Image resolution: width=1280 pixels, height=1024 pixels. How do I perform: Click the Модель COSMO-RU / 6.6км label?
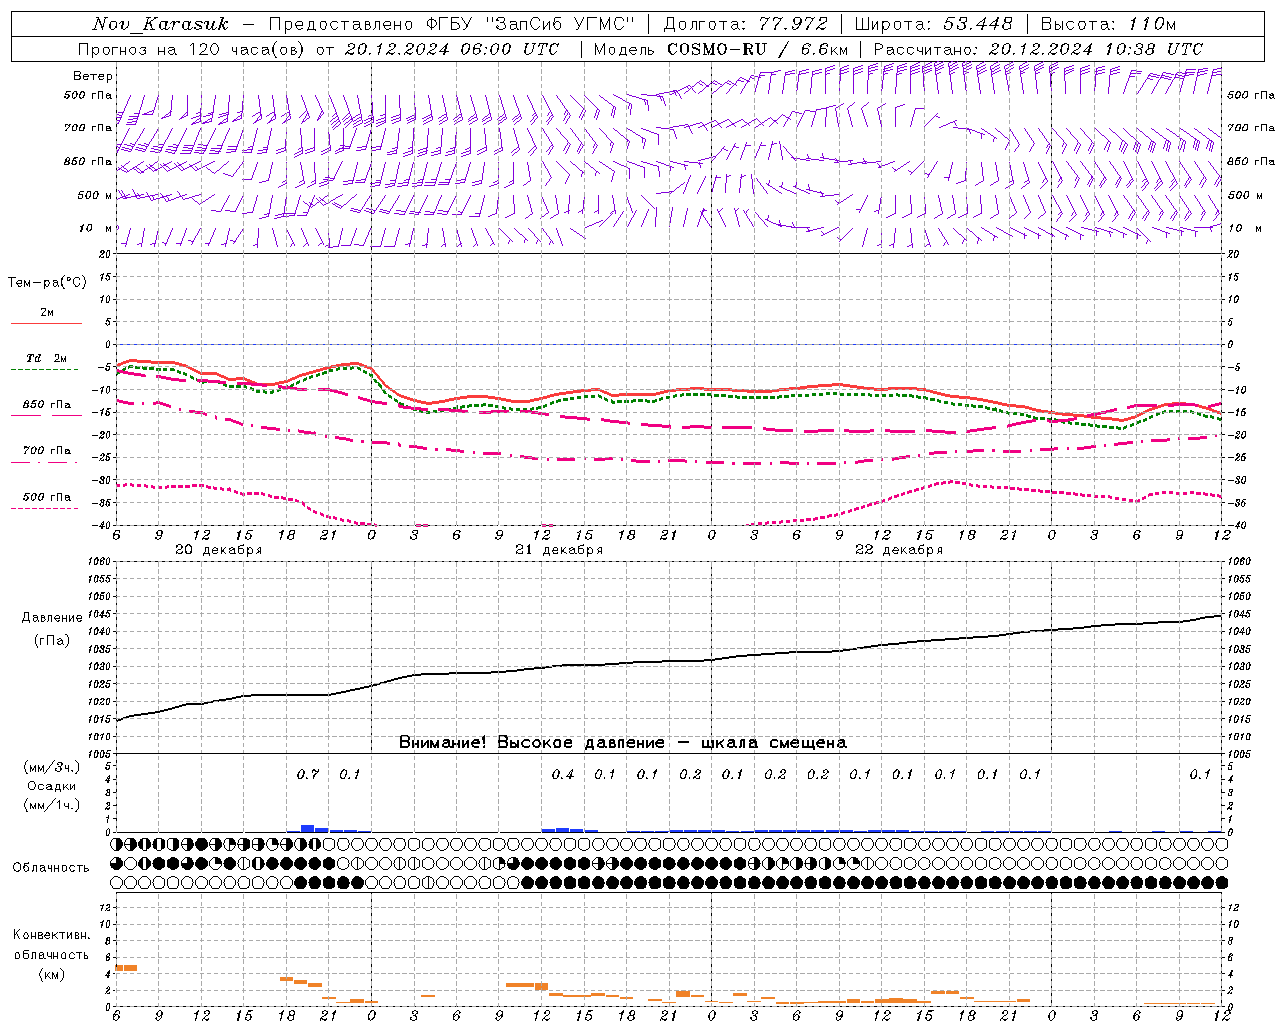(x=721, y=49)
